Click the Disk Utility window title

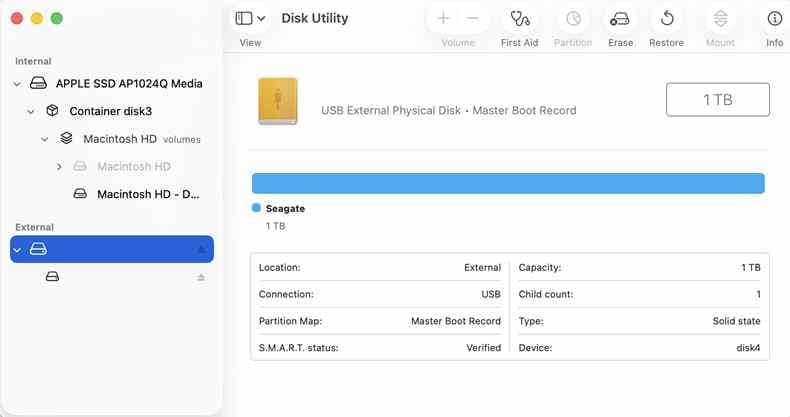pos(314,18)
